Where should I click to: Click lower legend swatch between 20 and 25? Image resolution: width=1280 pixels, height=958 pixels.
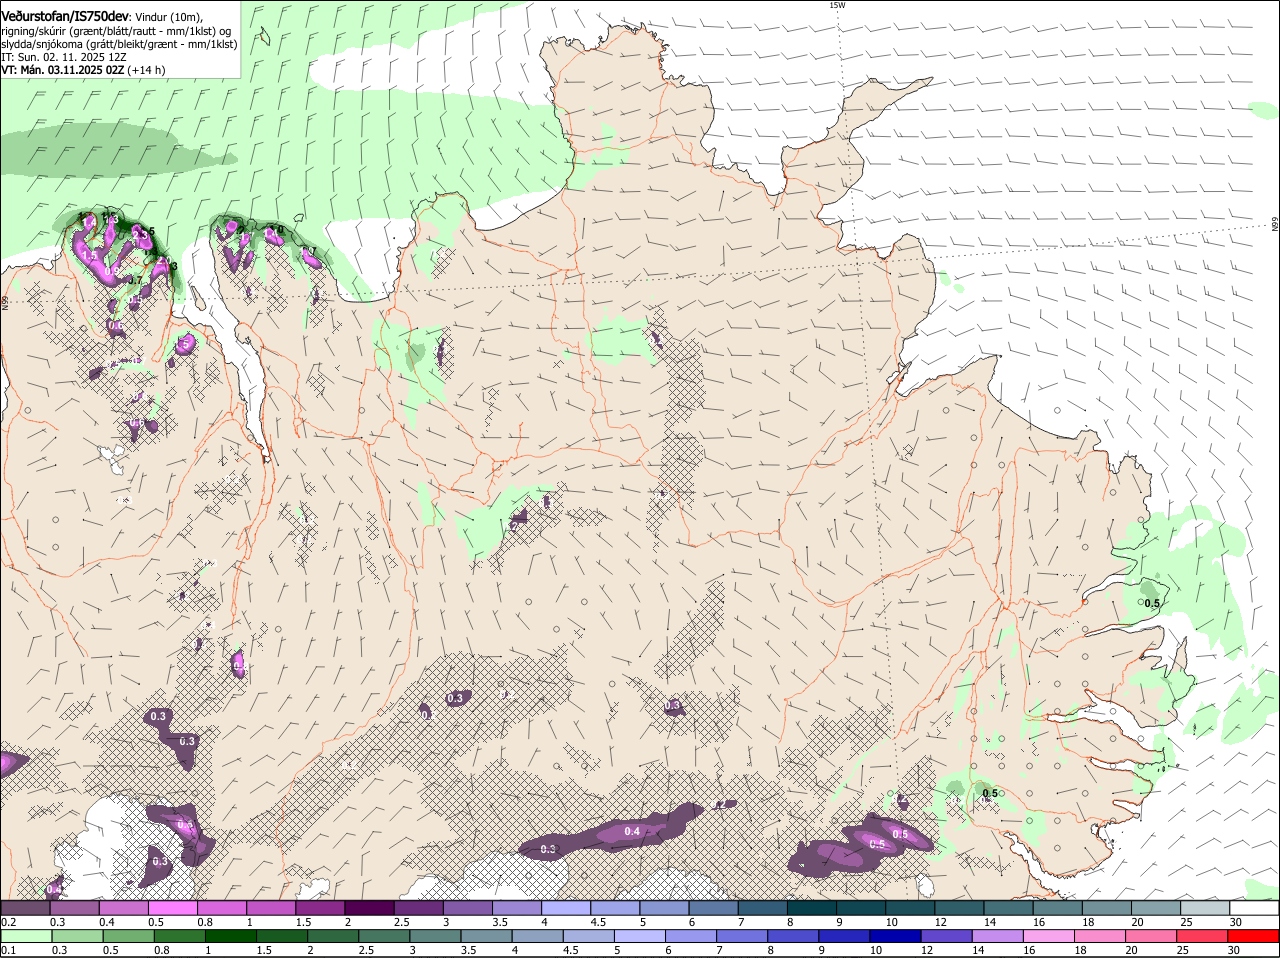click(x=1152, y=937)
